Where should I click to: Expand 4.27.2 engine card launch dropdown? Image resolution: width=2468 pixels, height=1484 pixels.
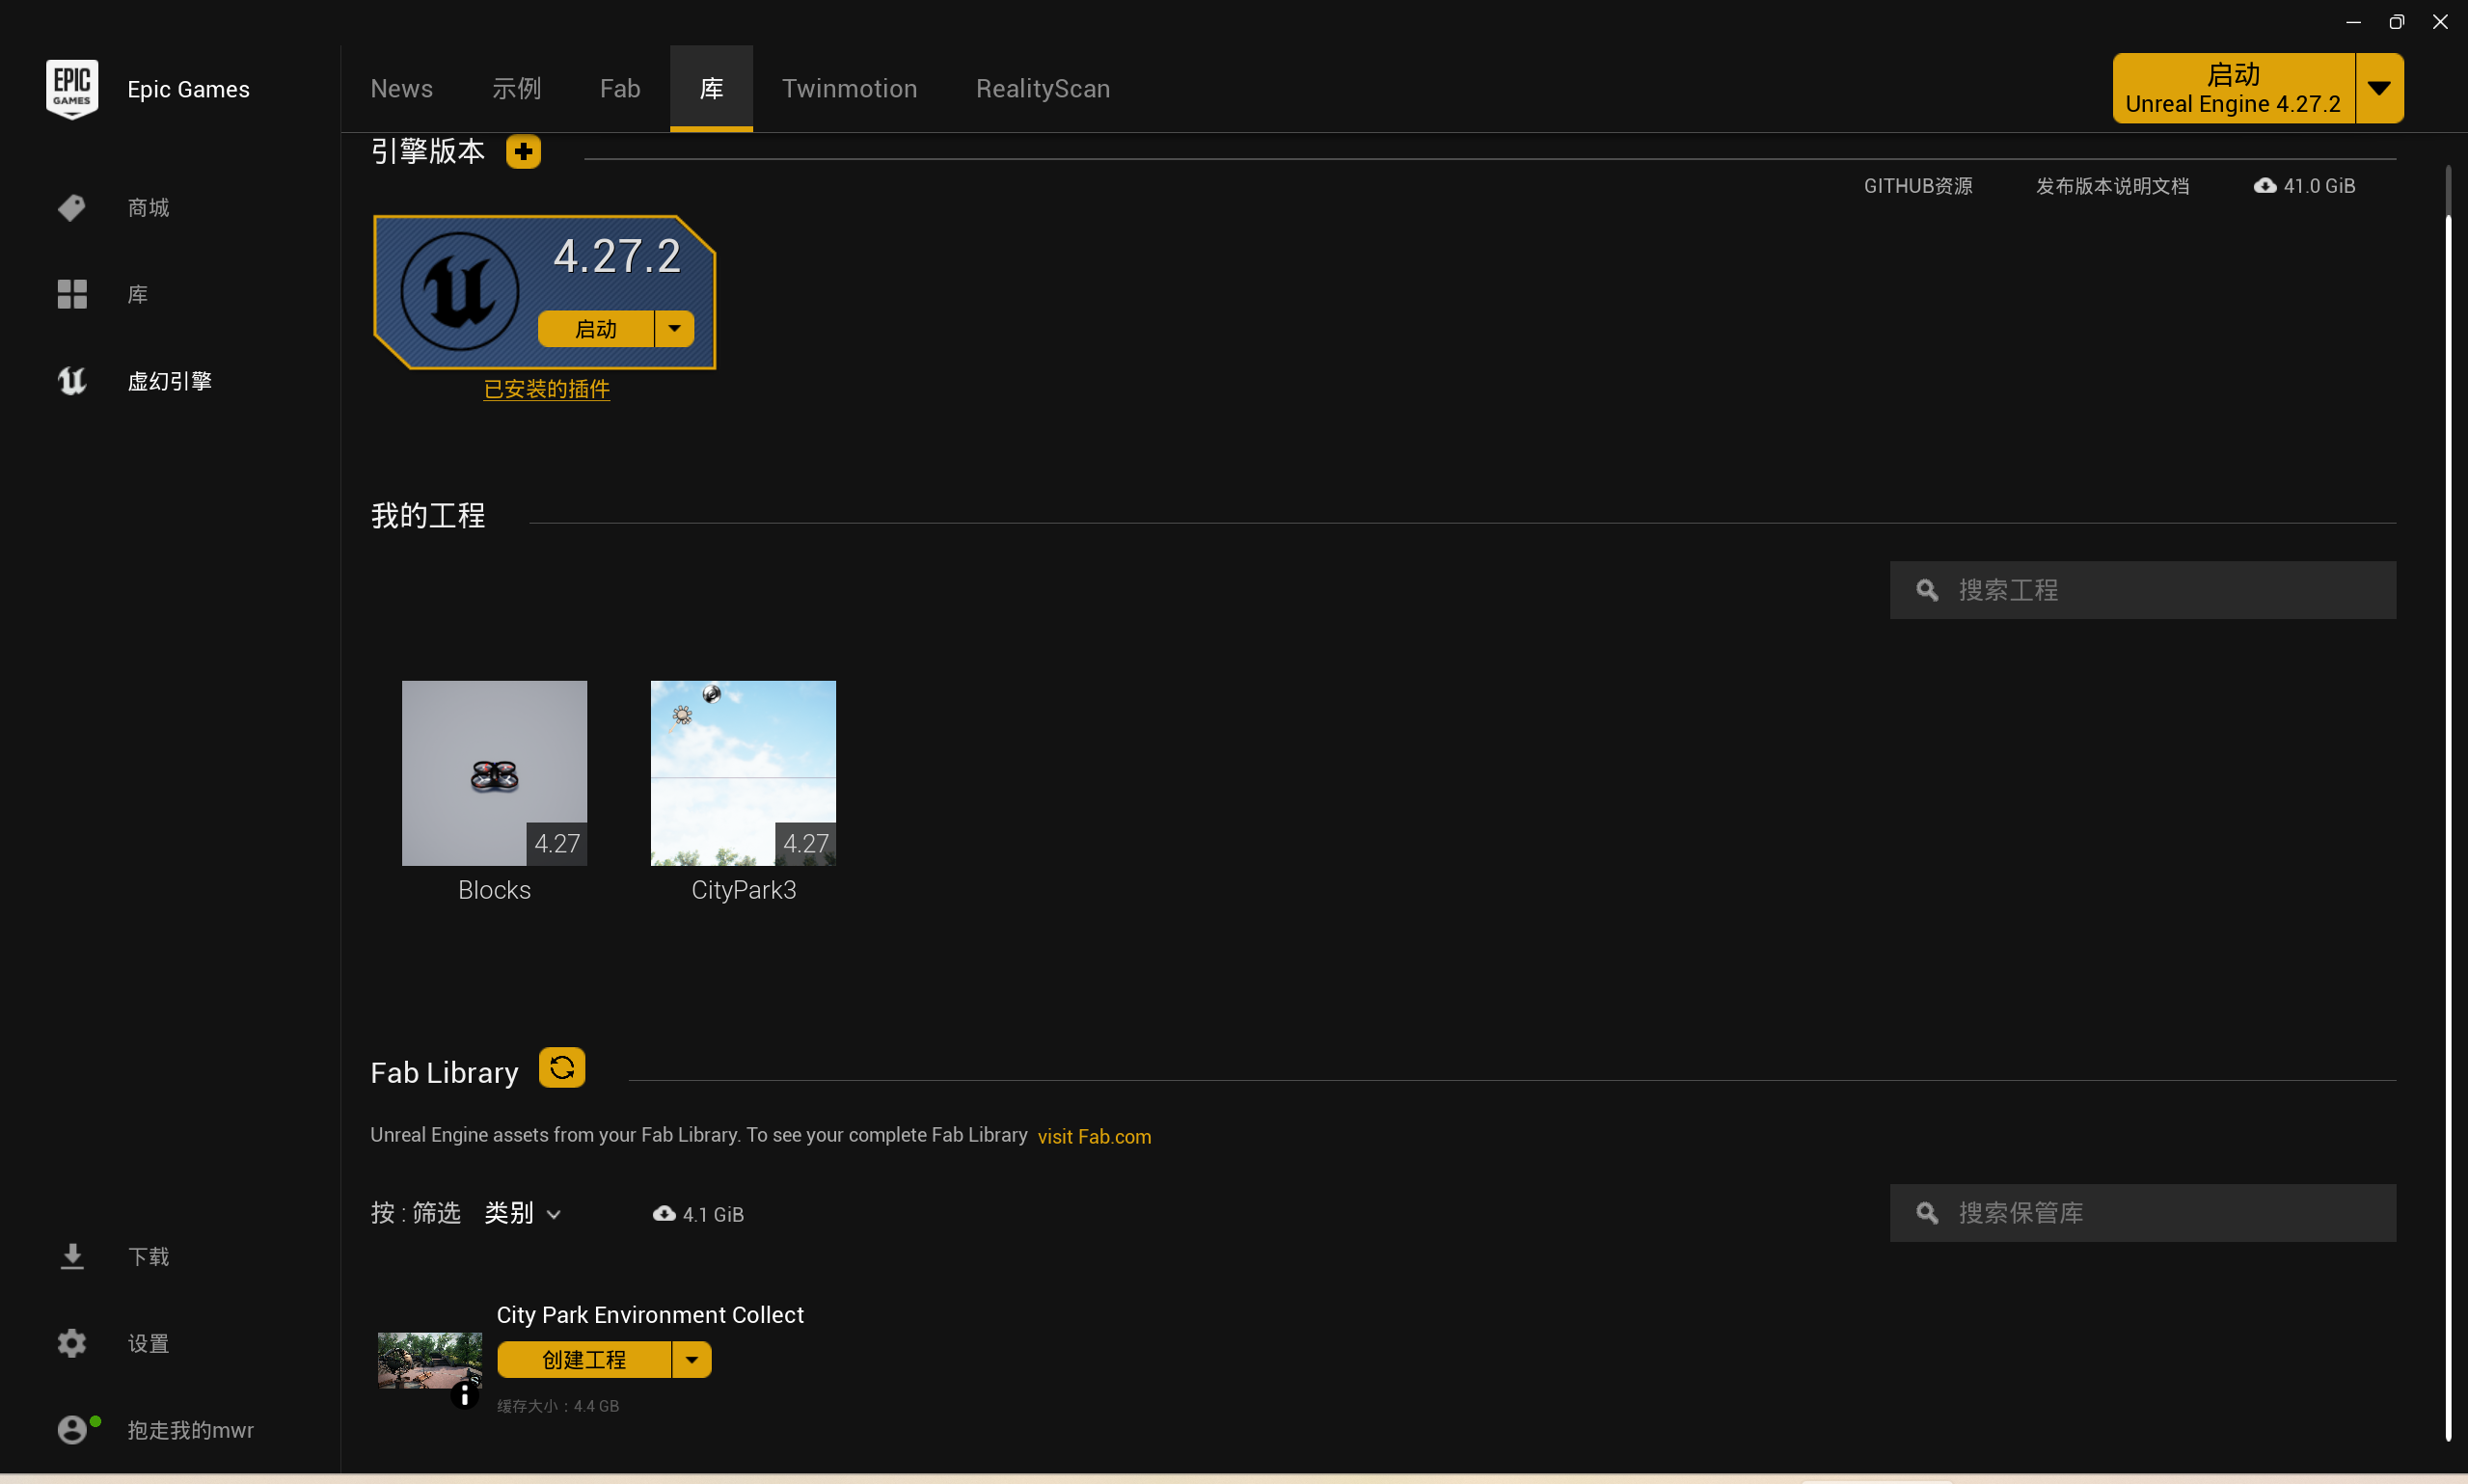[675, 329]
